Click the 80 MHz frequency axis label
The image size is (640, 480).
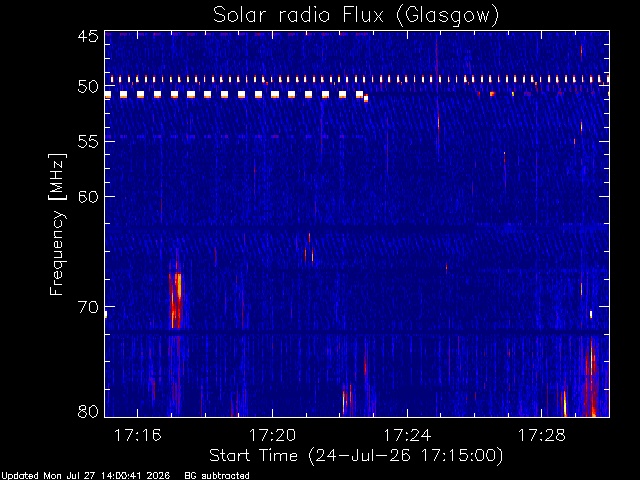pos(88,411)
